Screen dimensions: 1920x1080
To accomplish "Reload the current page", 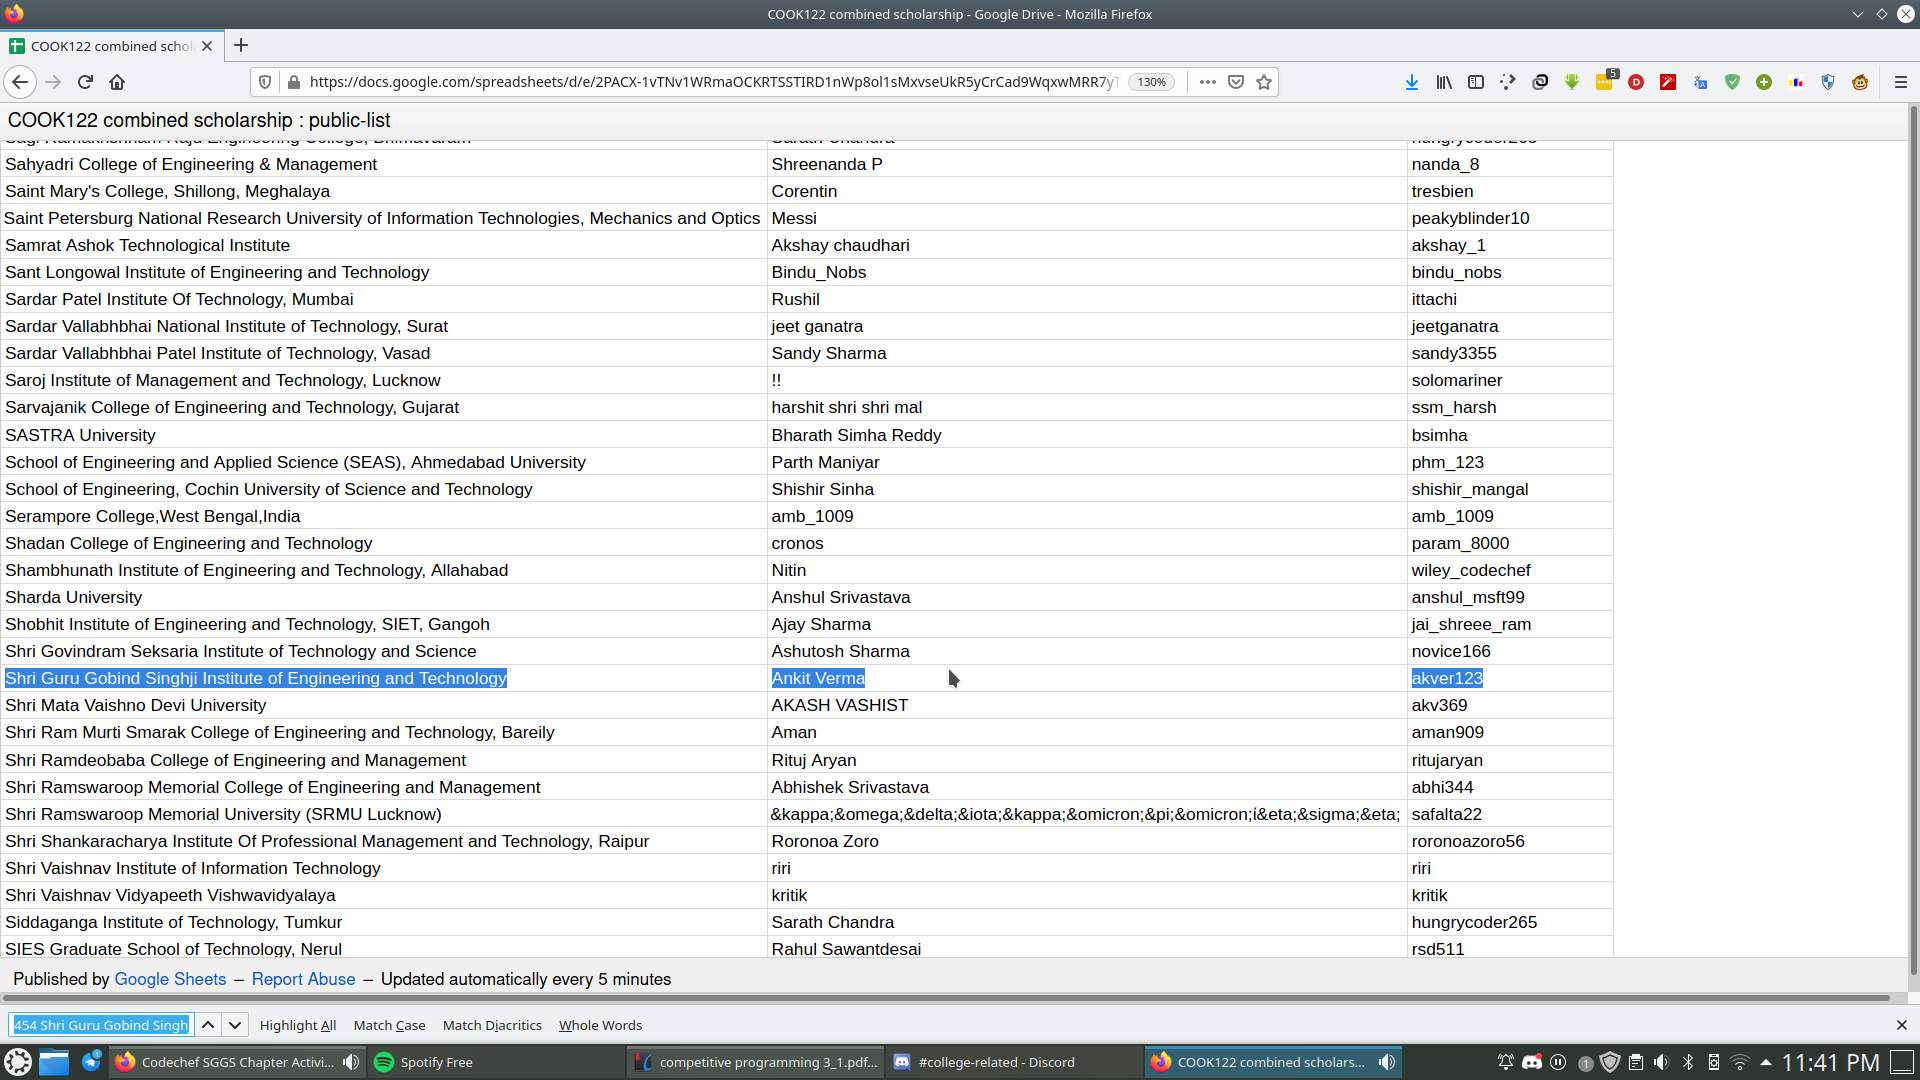I will [x=85, y=82].
